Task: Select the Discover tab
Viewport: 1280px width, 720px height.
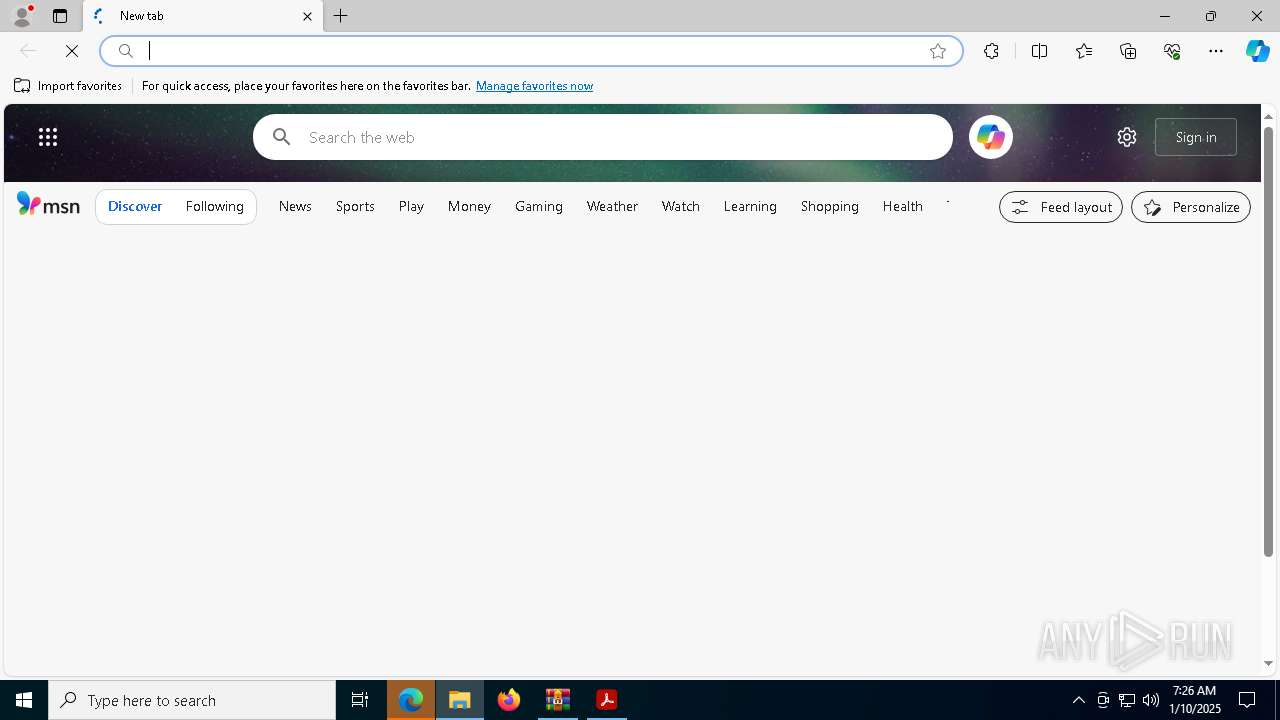Action: click(x=135, y=206)
